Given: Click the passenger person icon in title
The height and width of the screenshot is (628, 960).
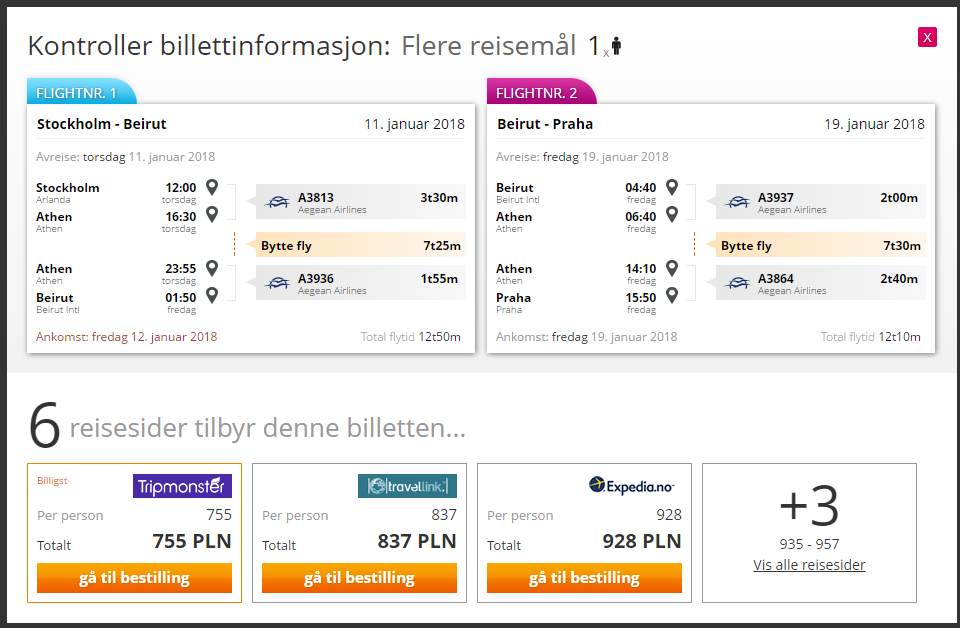Looking at the screenshot, I should click(x=616, y=46).
